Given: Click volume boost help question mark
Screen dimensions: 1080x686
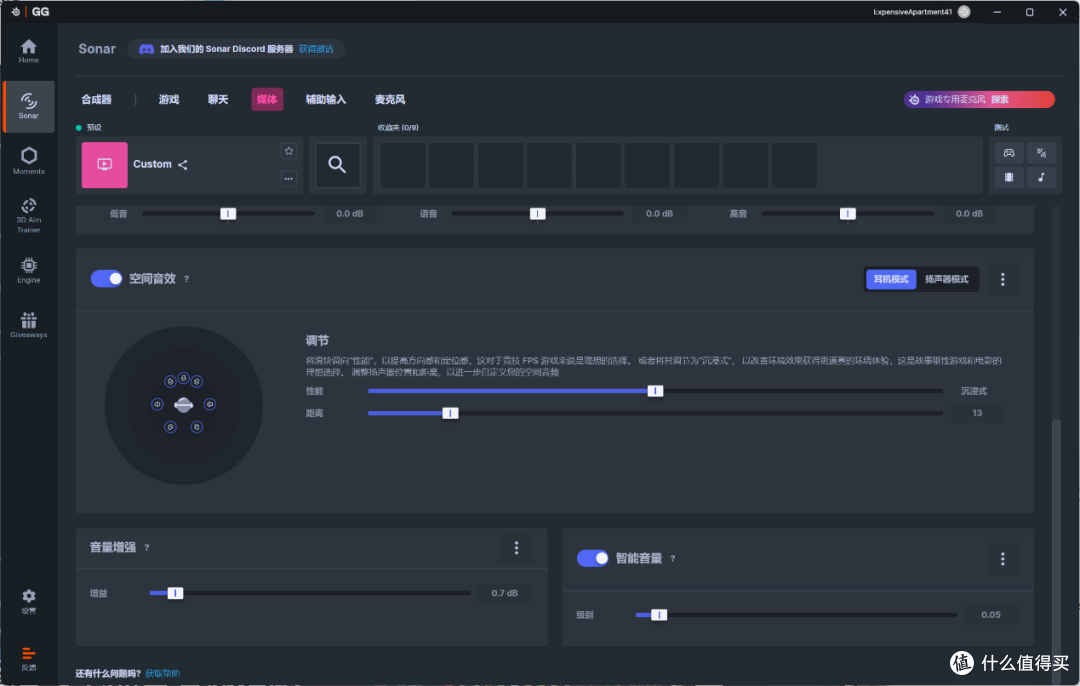Looking at the screenshot, I should pyautogui.click(x=147, y=548).
